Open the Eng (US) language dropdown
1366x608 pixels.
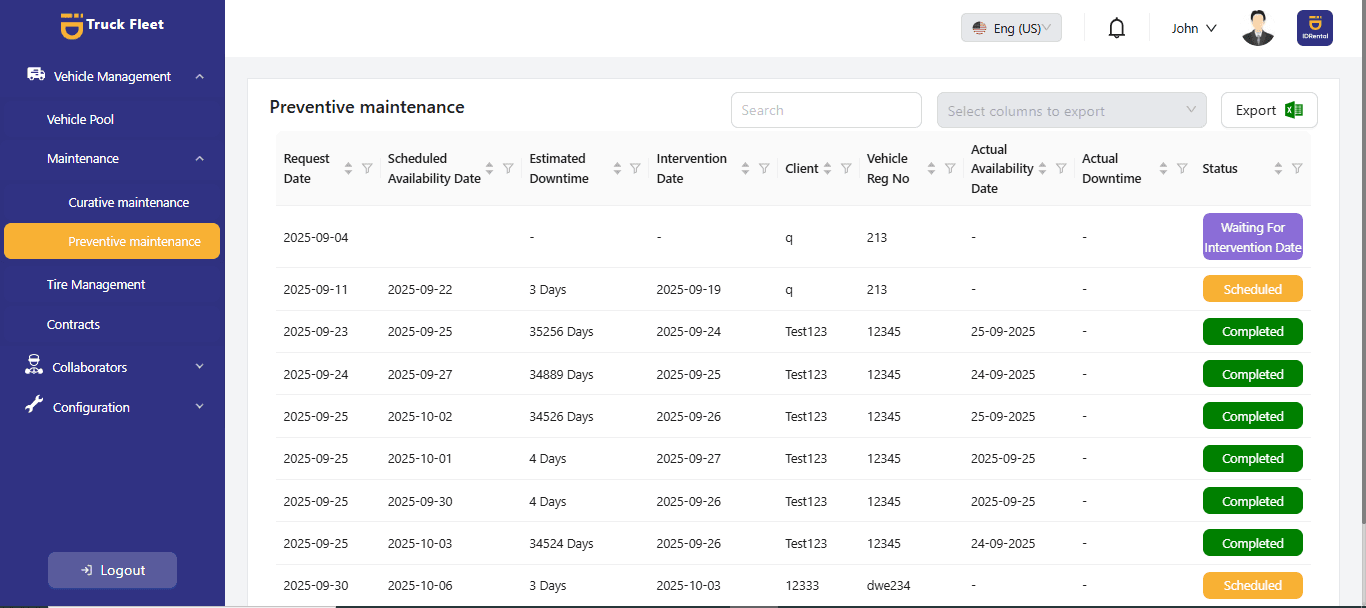point(1011,28)
